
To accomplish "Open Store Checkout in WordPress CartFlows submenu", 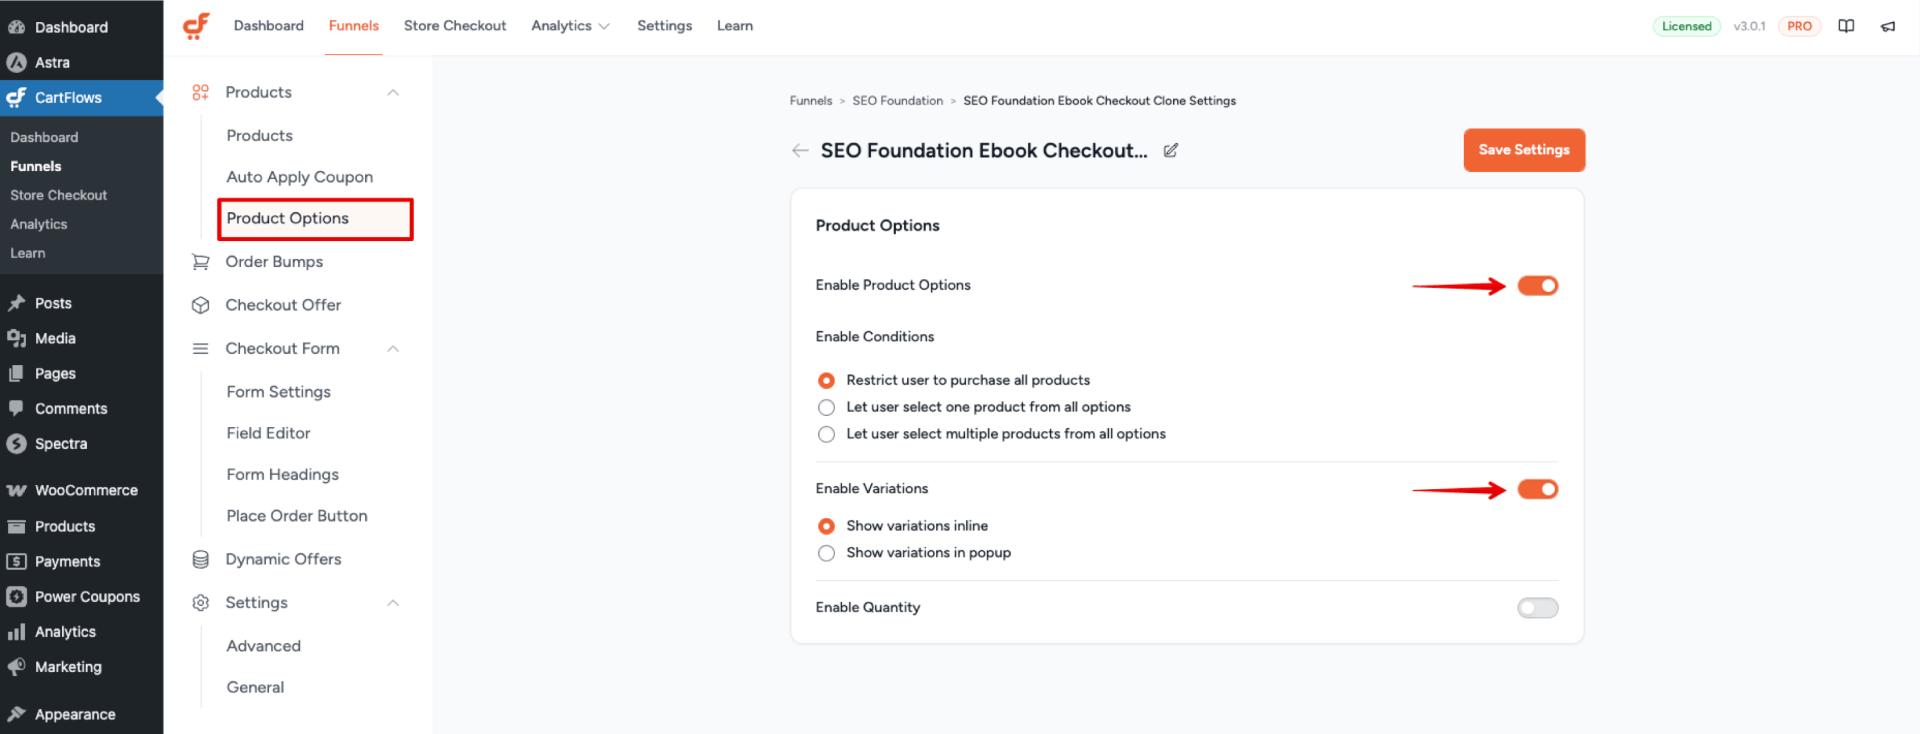I will (59, 195).
